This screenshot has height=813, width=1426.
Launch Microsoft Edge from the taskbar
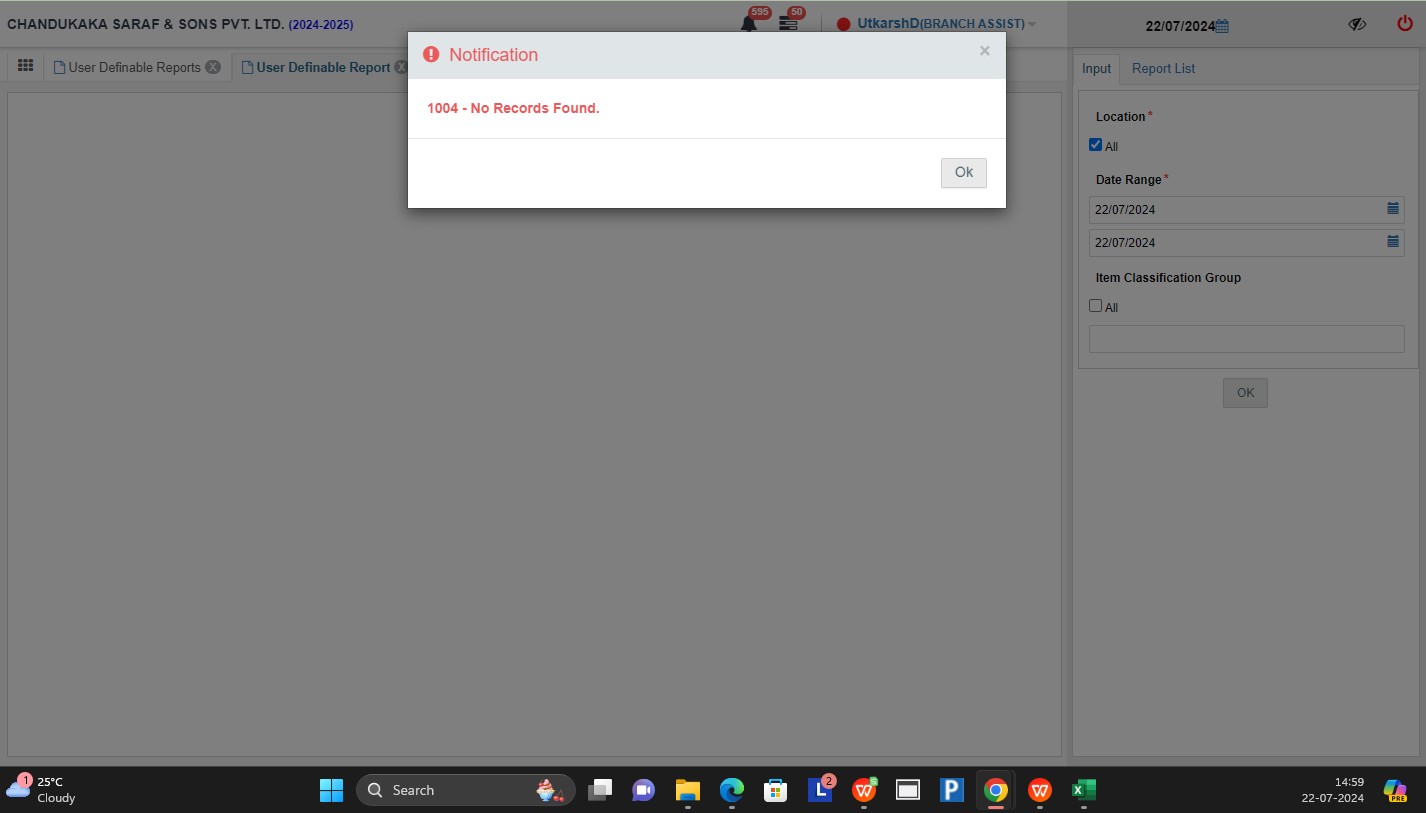click(x=732, y=790)
